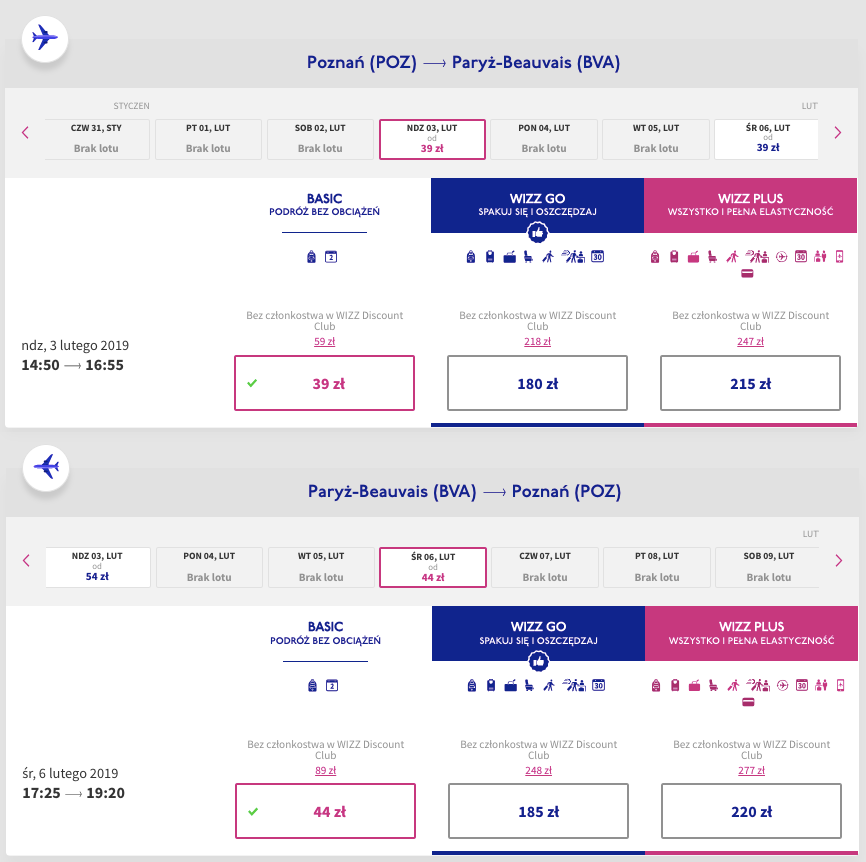866x862 pixels.
Task: Click the date text śr, 6 lutego 2019
Action: [70, 774]
